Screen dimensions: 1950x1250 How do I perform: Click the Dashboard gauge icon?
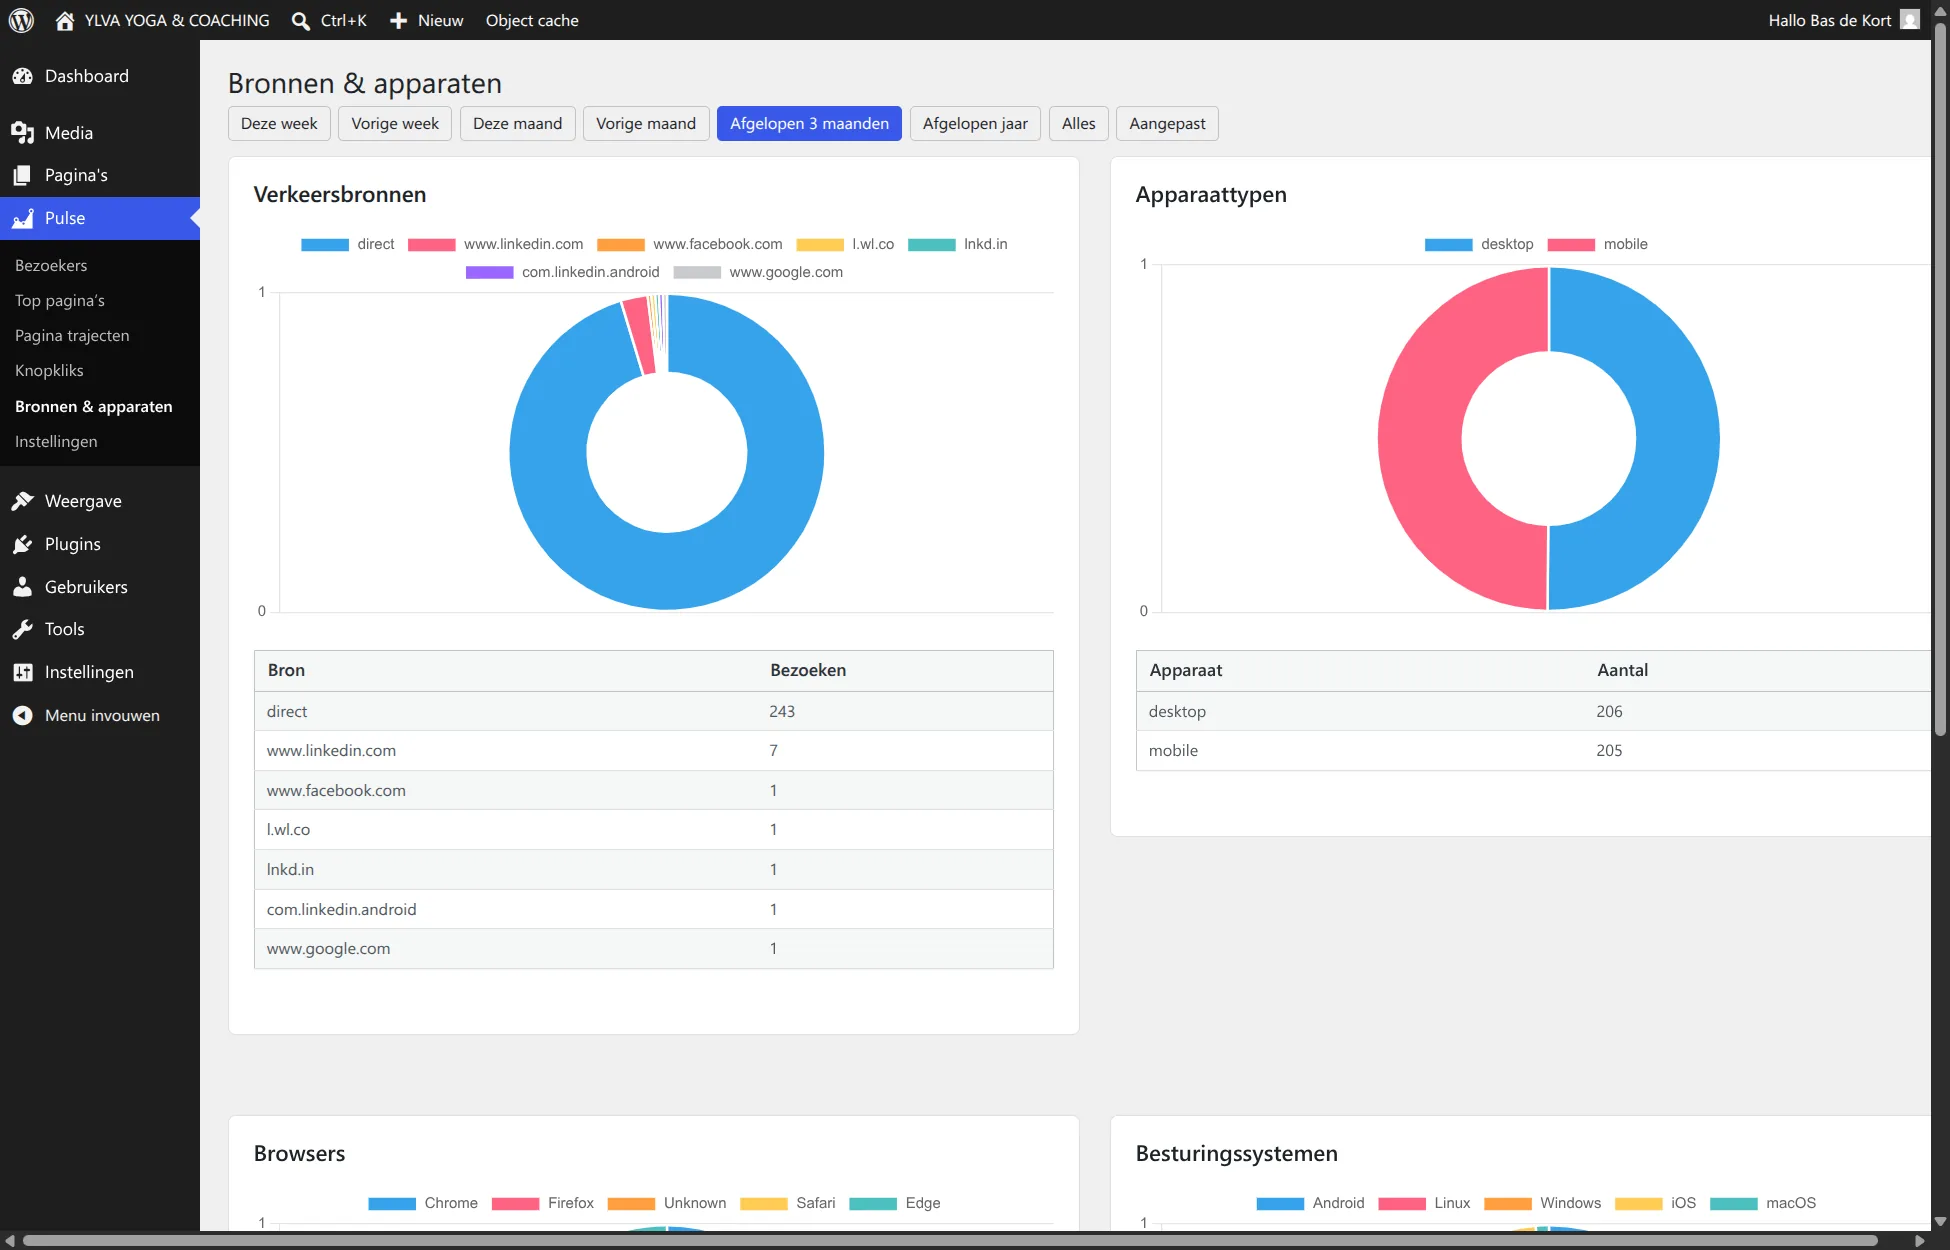tap(22, 76)
